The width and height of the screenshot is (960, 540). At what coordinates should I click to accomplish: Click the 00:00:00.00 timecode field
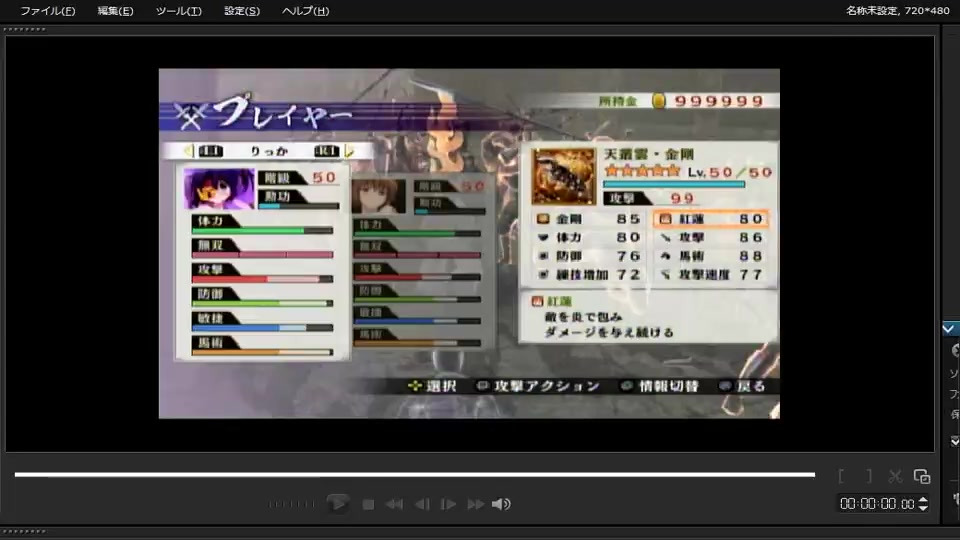(877, 504)
